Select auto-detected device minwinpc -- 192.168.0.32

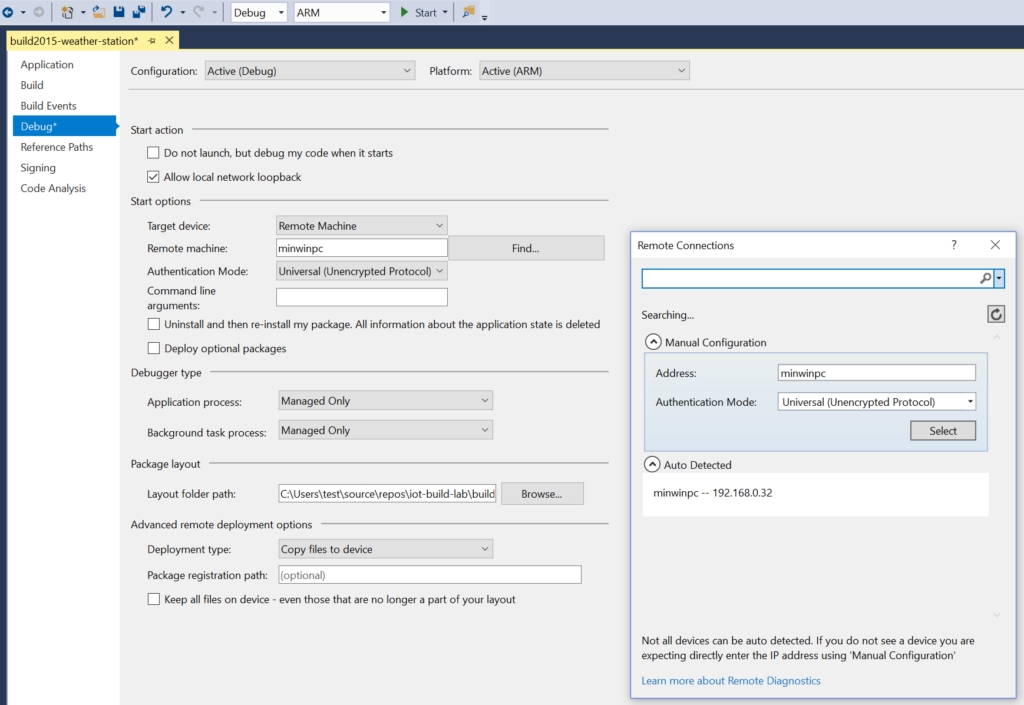coord(712,493)
